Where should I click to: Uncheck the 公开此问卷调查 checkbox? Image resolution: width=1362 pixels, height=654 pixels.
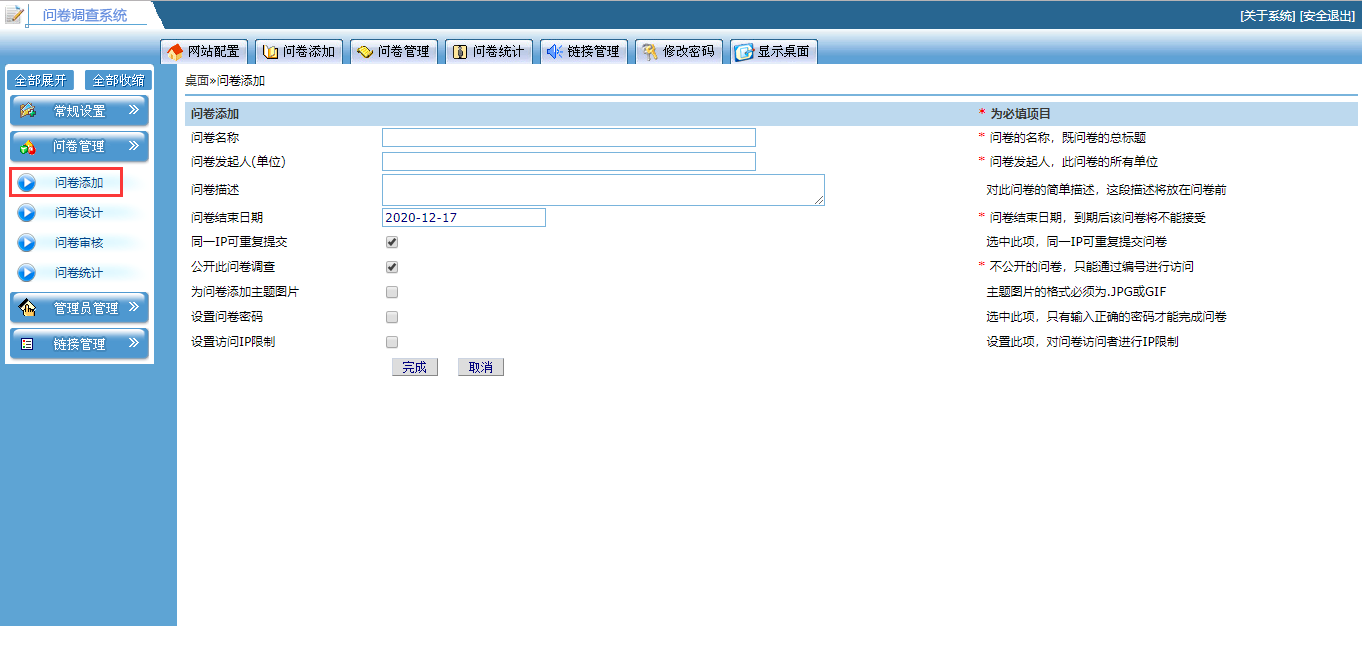pos(392,267)
